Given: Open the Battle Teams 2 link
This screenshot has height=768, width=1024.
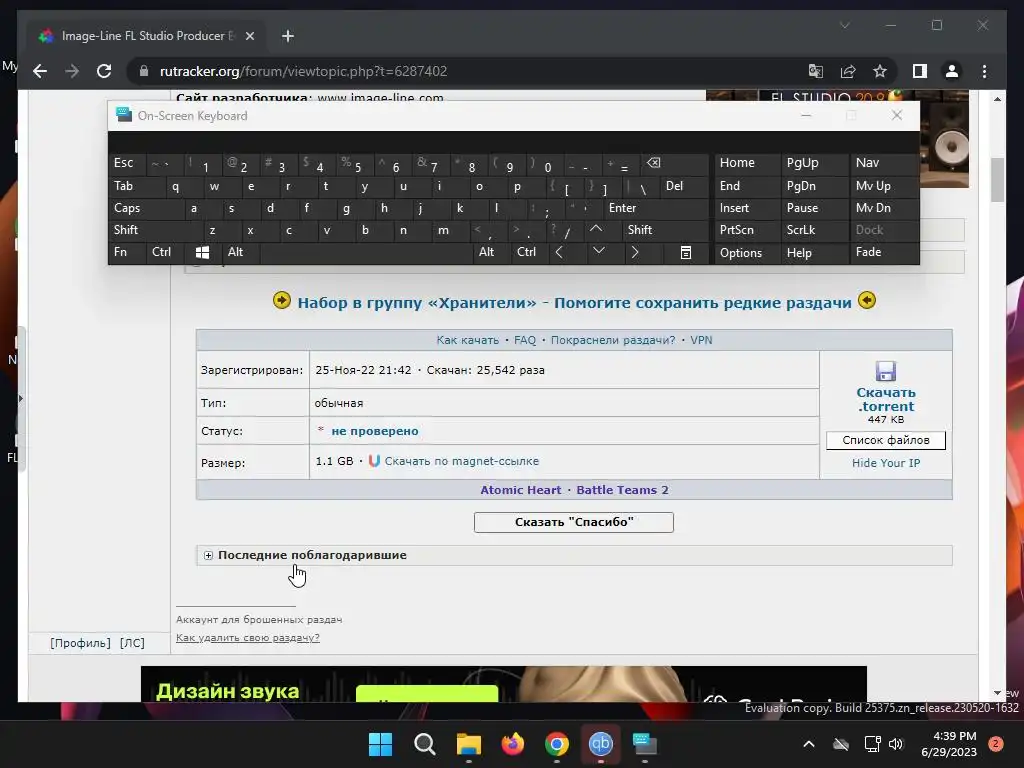Looking at the screenshot, I should coord(622,490).
